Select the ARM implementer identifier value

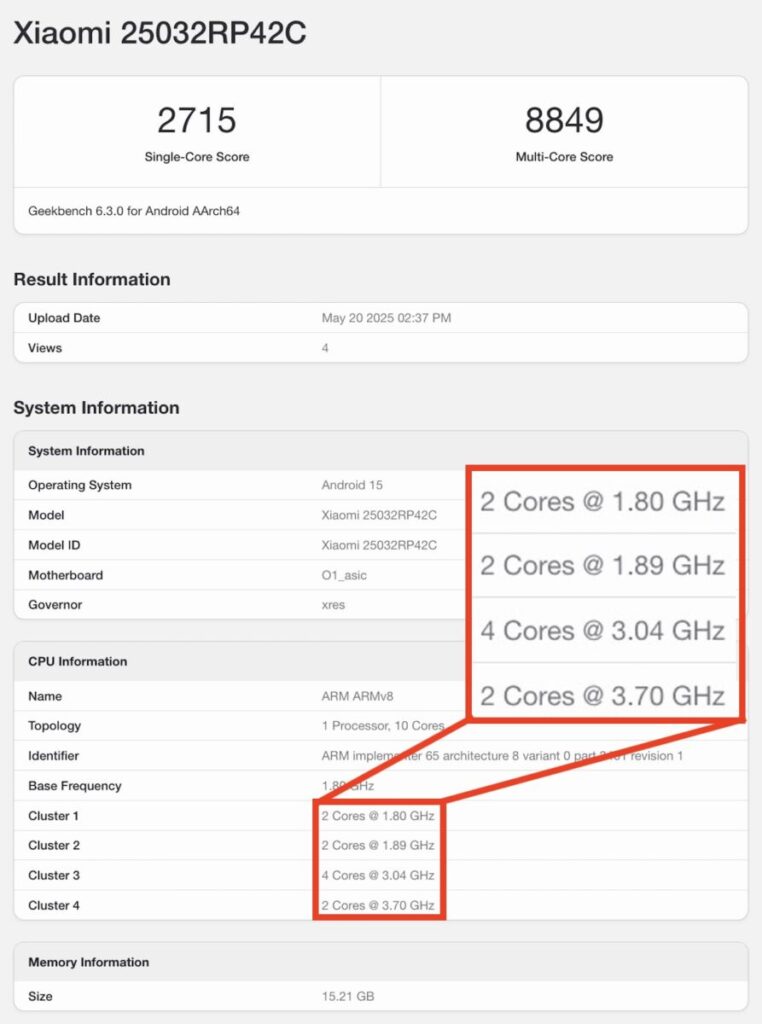coord(502,756)
